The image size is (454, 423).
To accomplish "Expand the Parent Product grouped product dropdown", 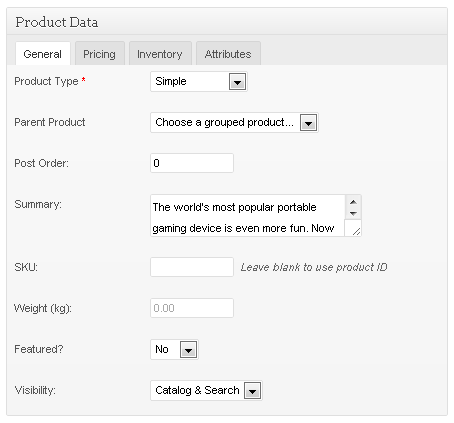I will [x=234, y=123].
